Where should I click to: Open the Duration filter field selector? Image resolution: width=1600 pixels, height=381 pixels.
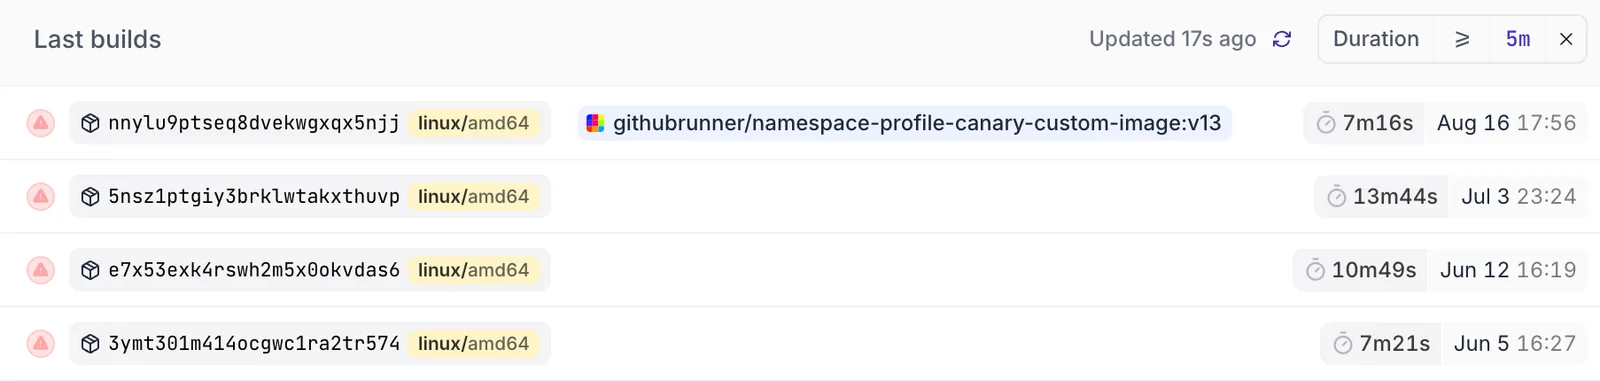pyautogui.click(x=1376, y=39)
